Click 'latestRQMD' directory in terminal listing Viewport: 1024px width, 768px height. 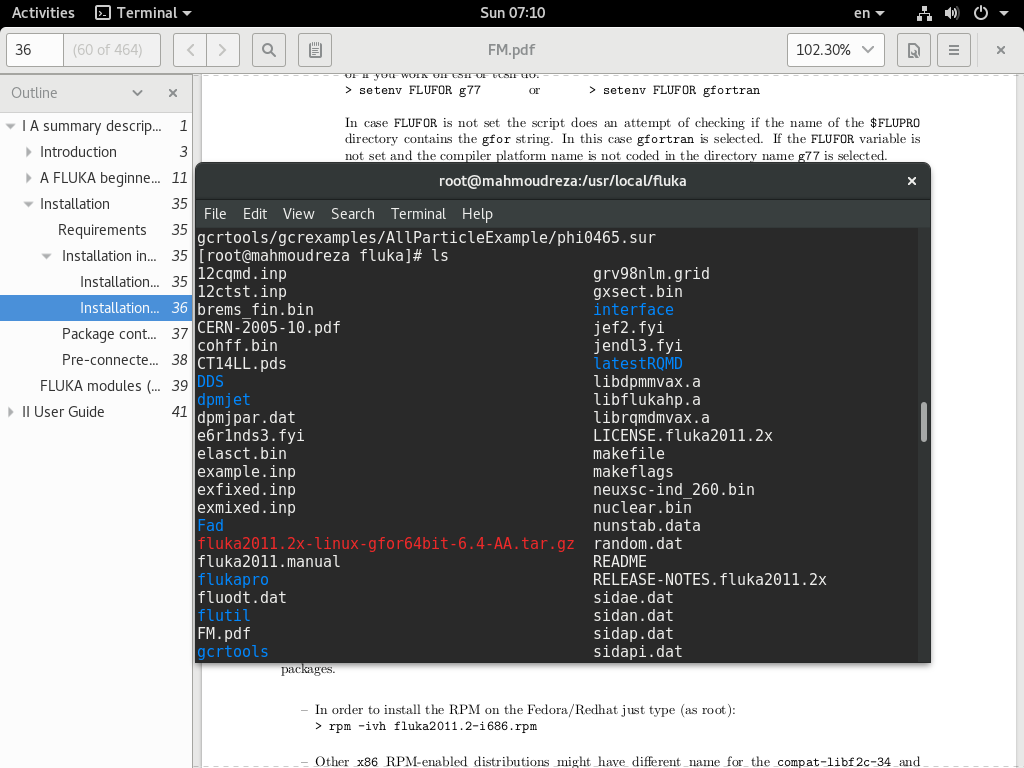click(x=637, y=364)
